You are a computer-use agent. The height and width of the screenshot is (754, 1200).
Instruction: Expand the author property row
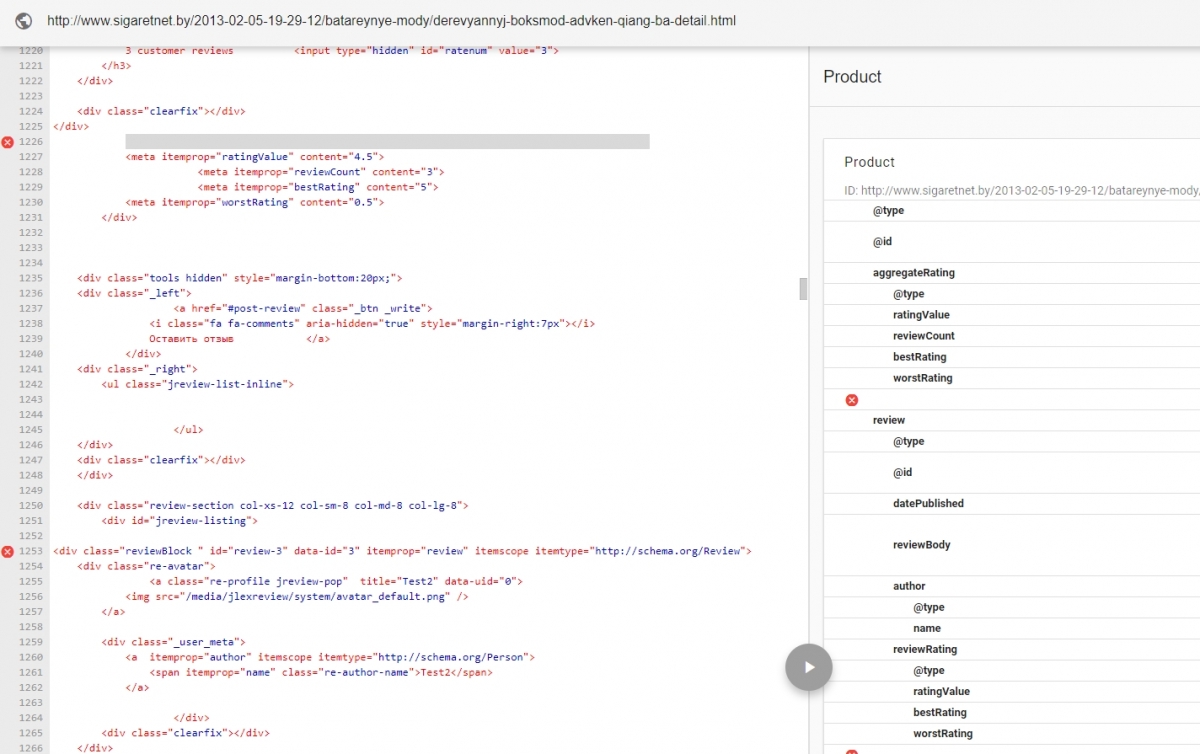(x=909, y=586)
